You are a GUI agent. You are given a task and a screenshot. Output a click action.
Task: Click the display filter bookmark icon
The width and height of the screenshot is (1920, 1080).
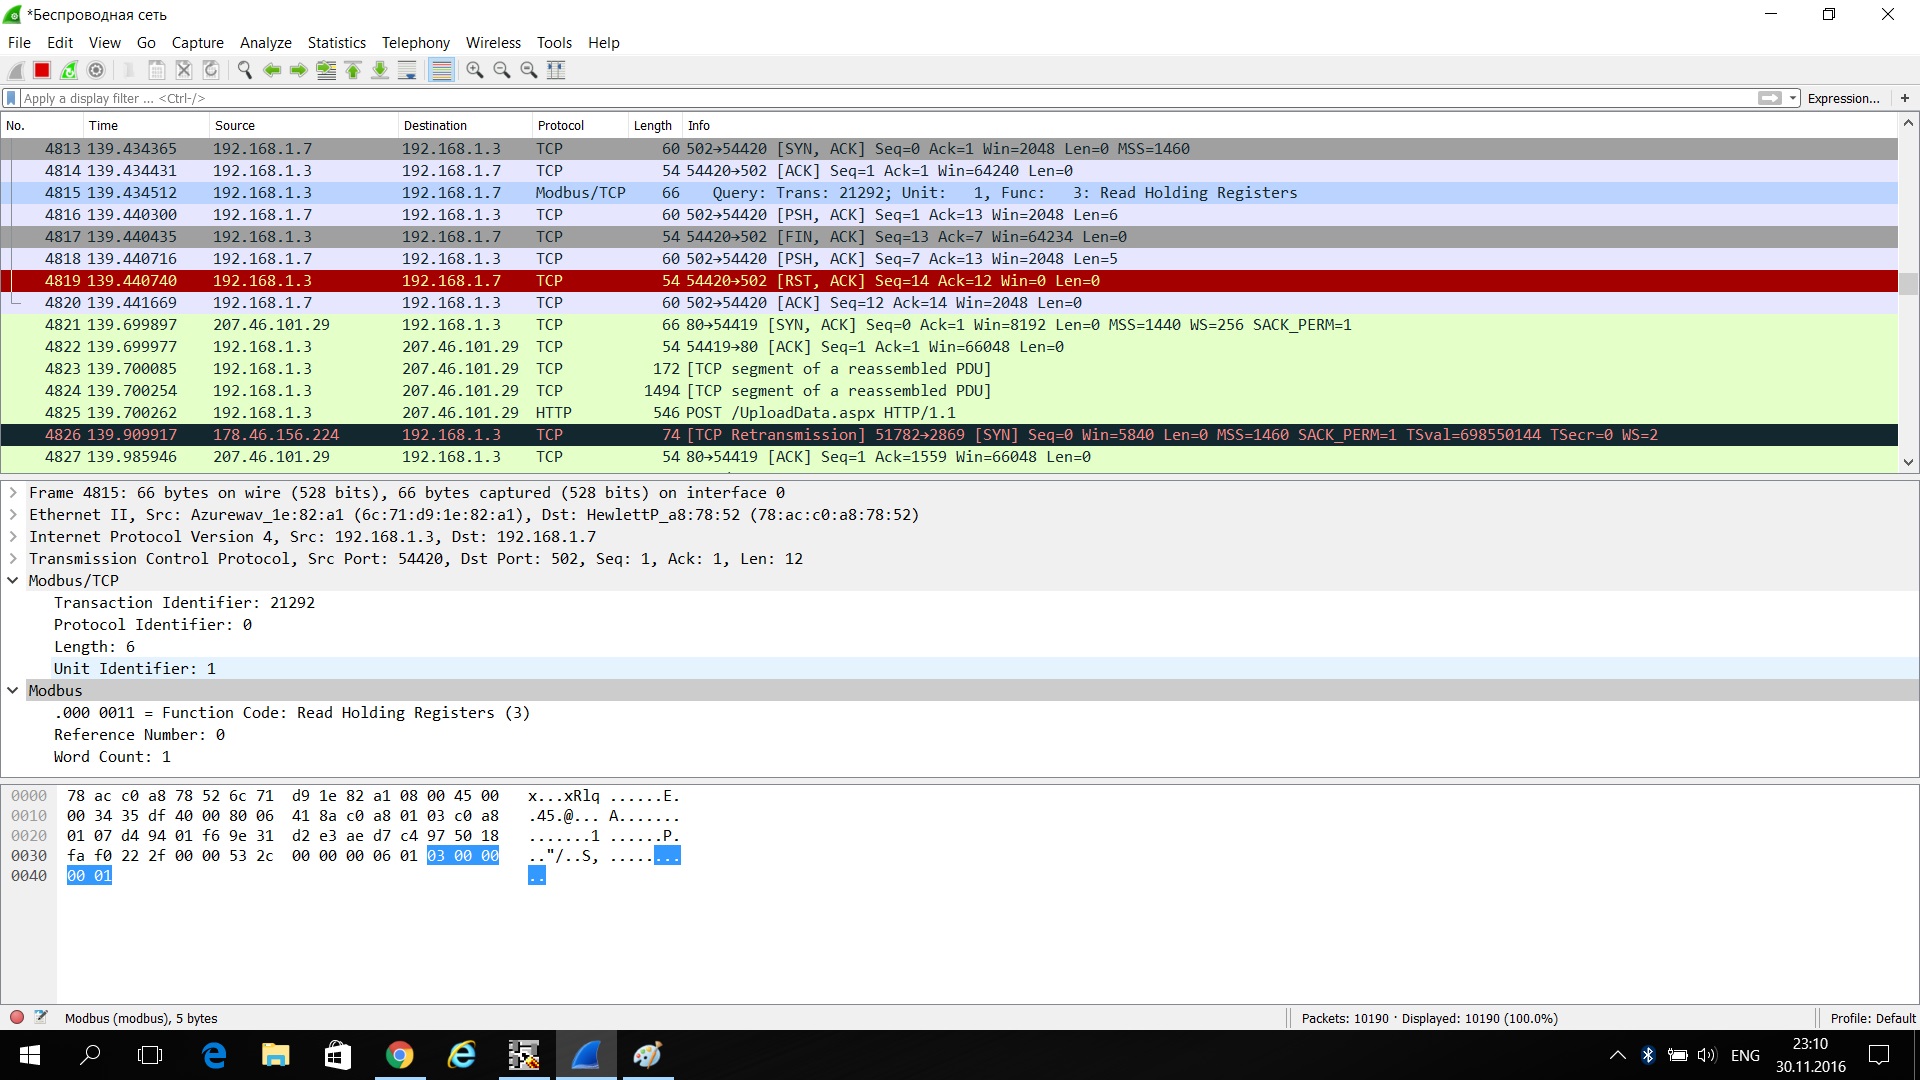pyautogui.click(x=11, y=98)
